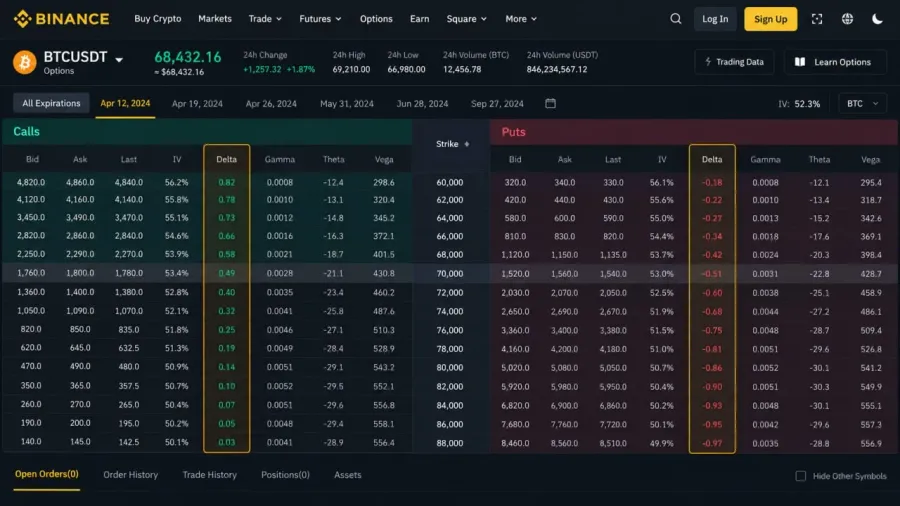Image resolution: width=900 pixels, height=506 pixels.
Task: Expand the Futures menu
Action: pyautogui.click(x=320, y=19)
